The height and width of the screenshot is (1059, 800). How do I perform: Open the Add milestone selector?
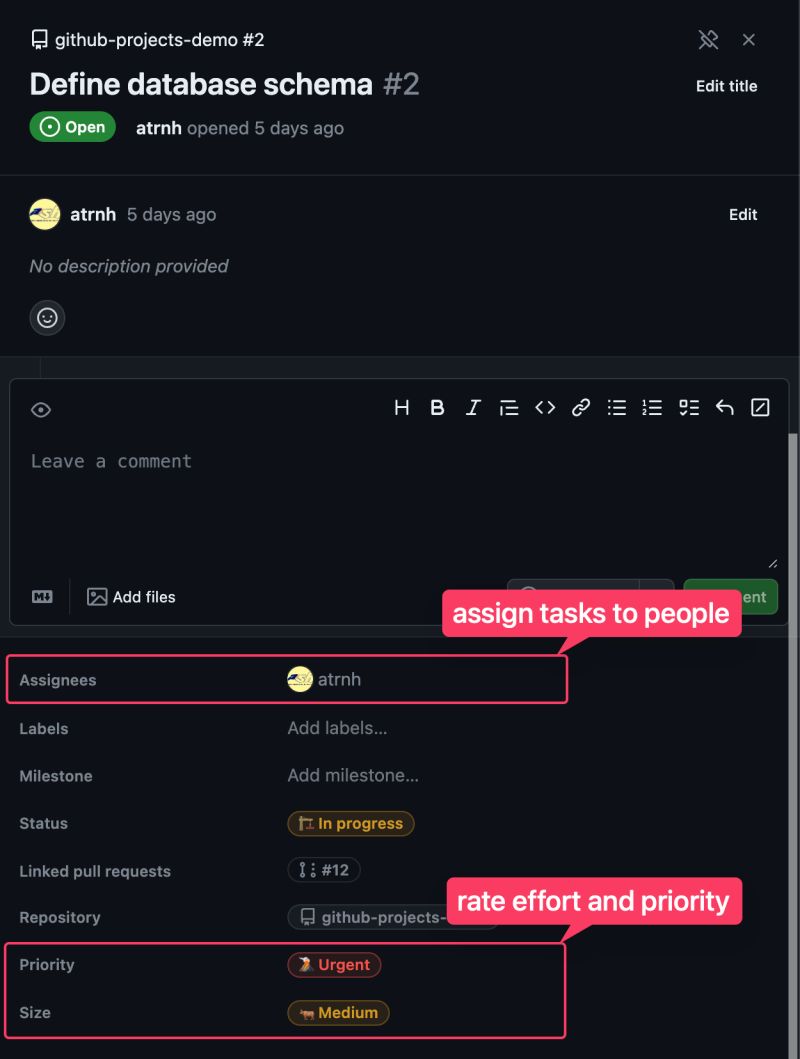tap(352, 776)
